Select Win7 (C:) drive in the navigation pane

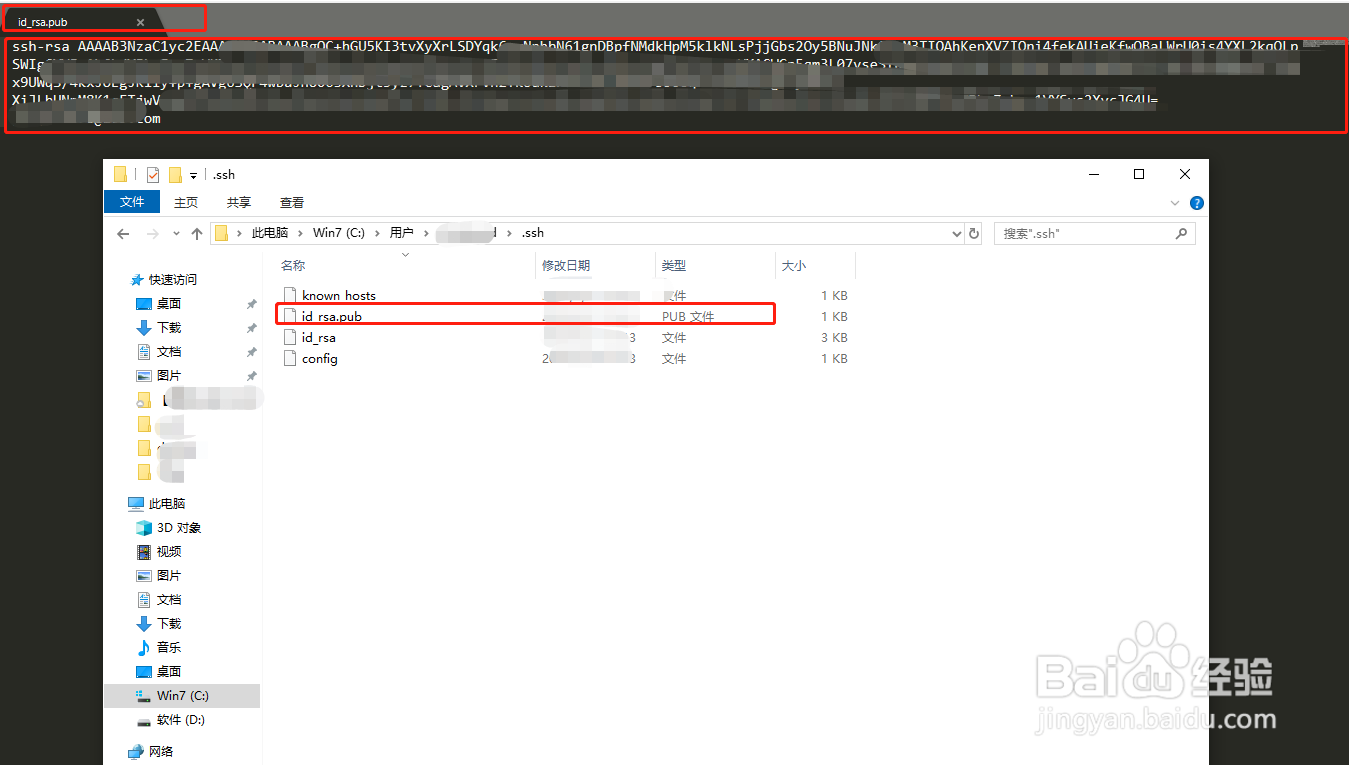pyautogui.click(x=182, y=695)
